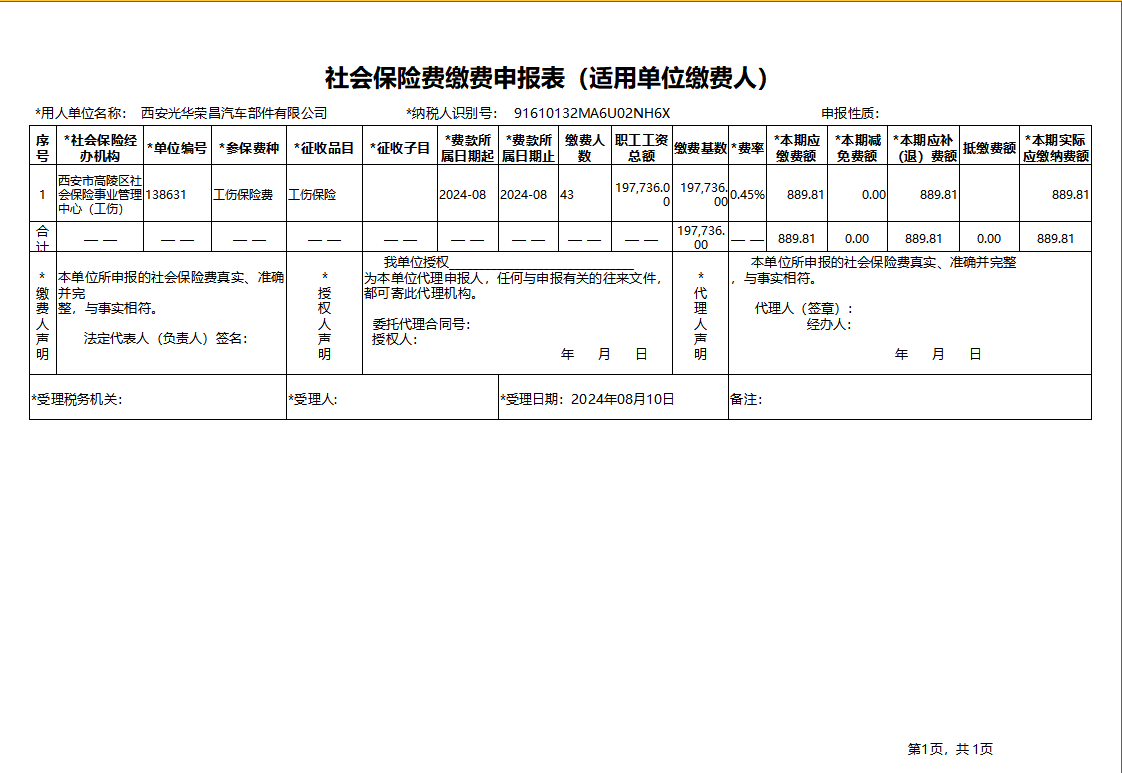Select the 抵缴费额 column header
Viewport: 1122px width, 773px height.
point(989,147)
